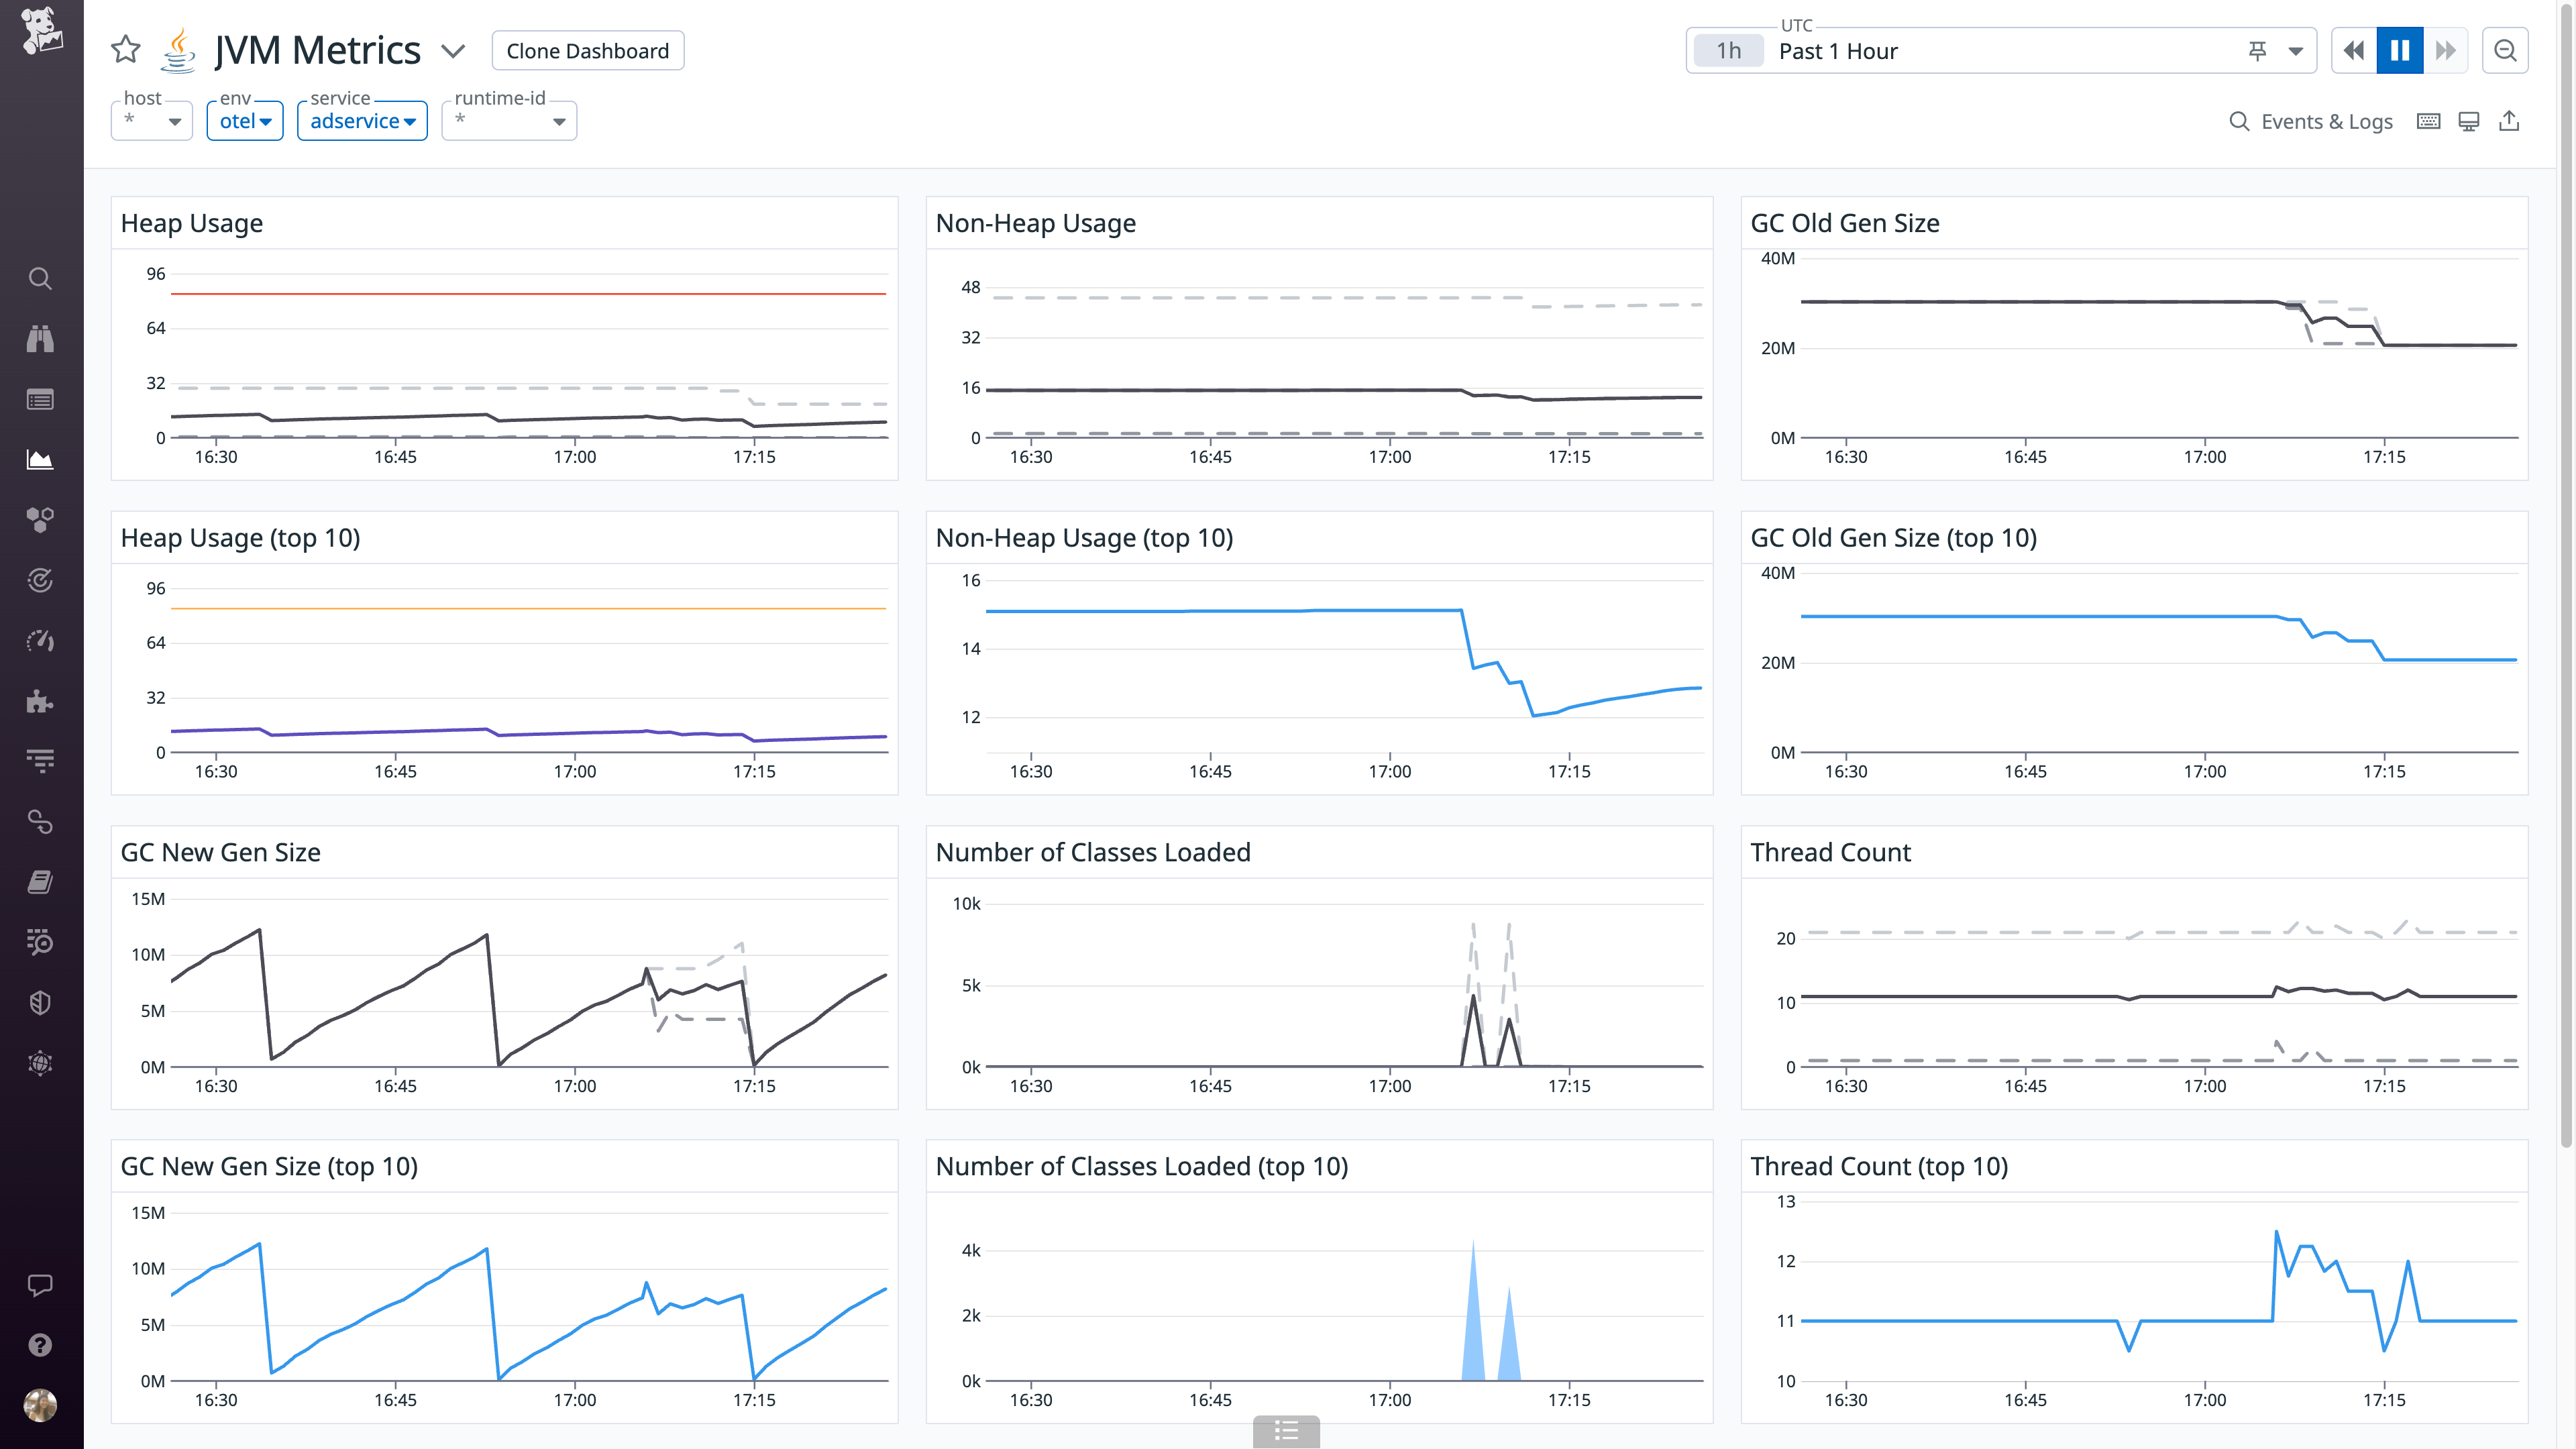Screen dimensions: 2576x1449
Task: Open the Events list icon in sidebar
Action: pos(40,398)
